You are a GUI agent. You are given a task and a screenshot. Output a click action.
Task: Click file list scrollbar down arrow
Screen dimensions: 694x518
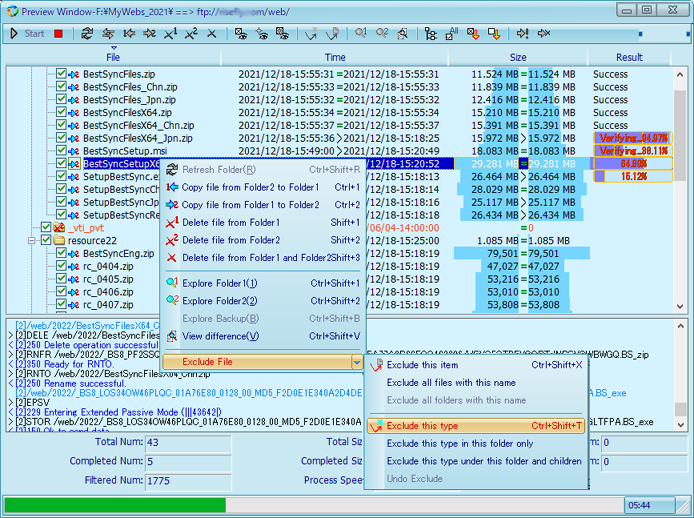coord(680,307)
